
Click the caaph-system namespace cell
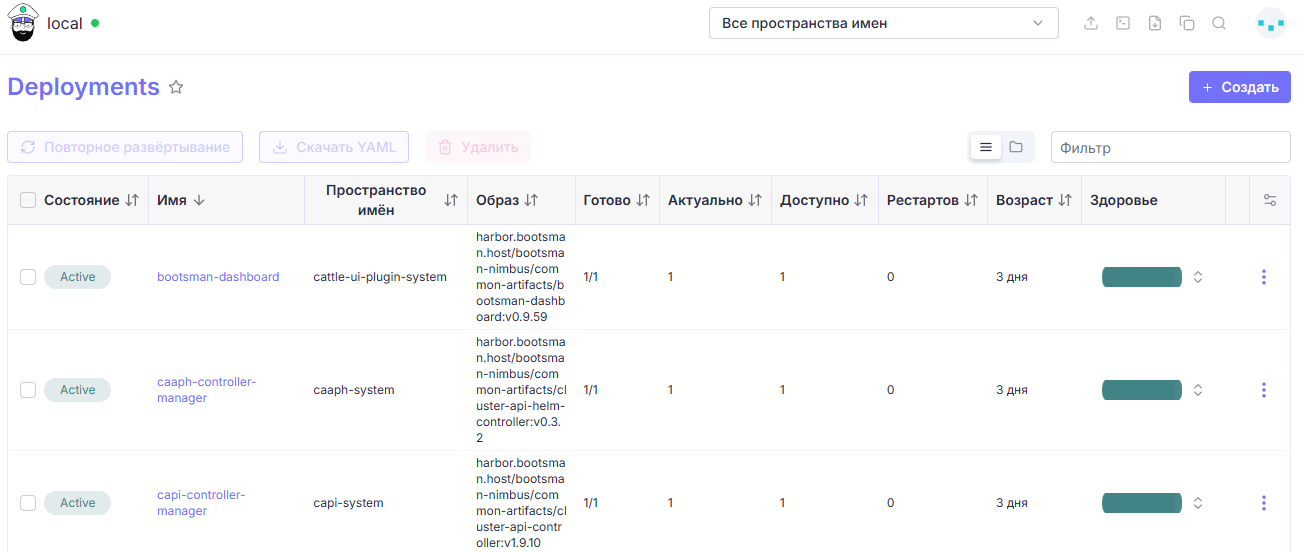point(354,390)
